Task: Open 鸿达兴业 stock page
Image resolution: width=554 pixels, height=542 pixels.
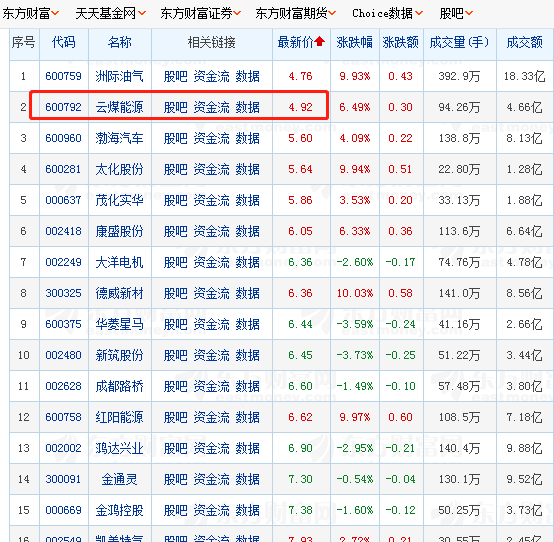Action: [119, 448]
